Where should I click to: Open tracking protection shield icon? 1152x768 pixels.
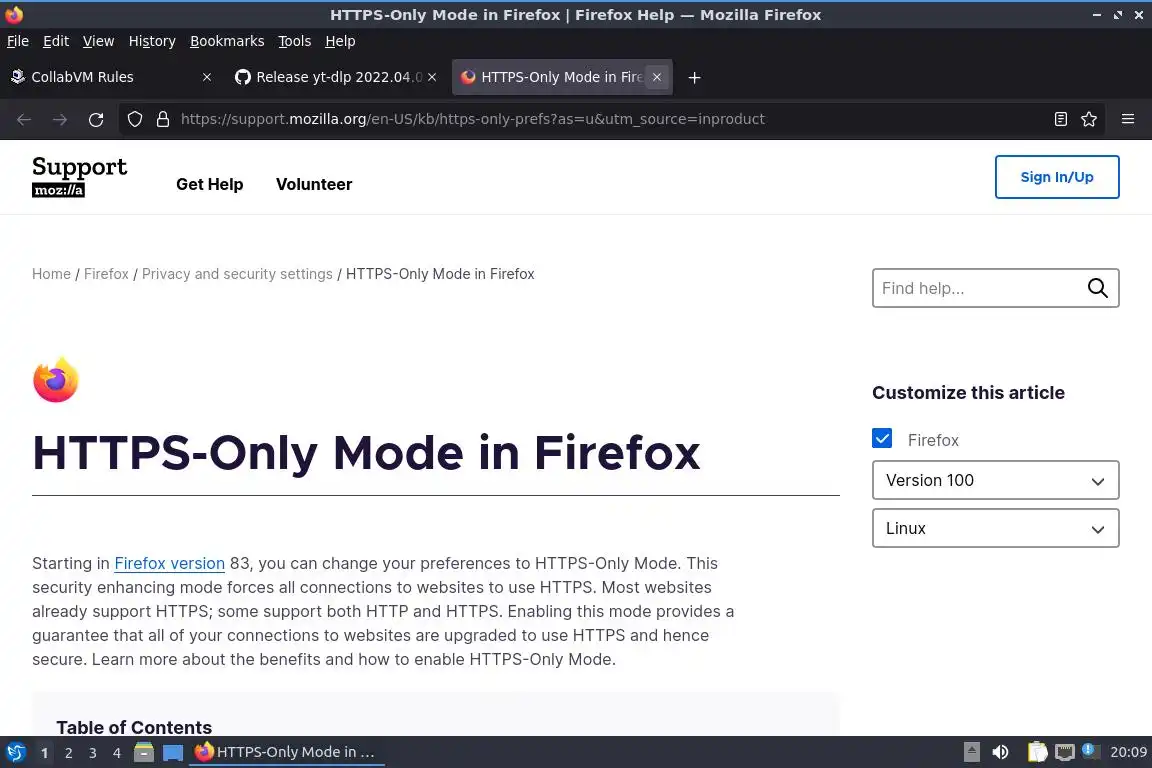coord(134,119)
